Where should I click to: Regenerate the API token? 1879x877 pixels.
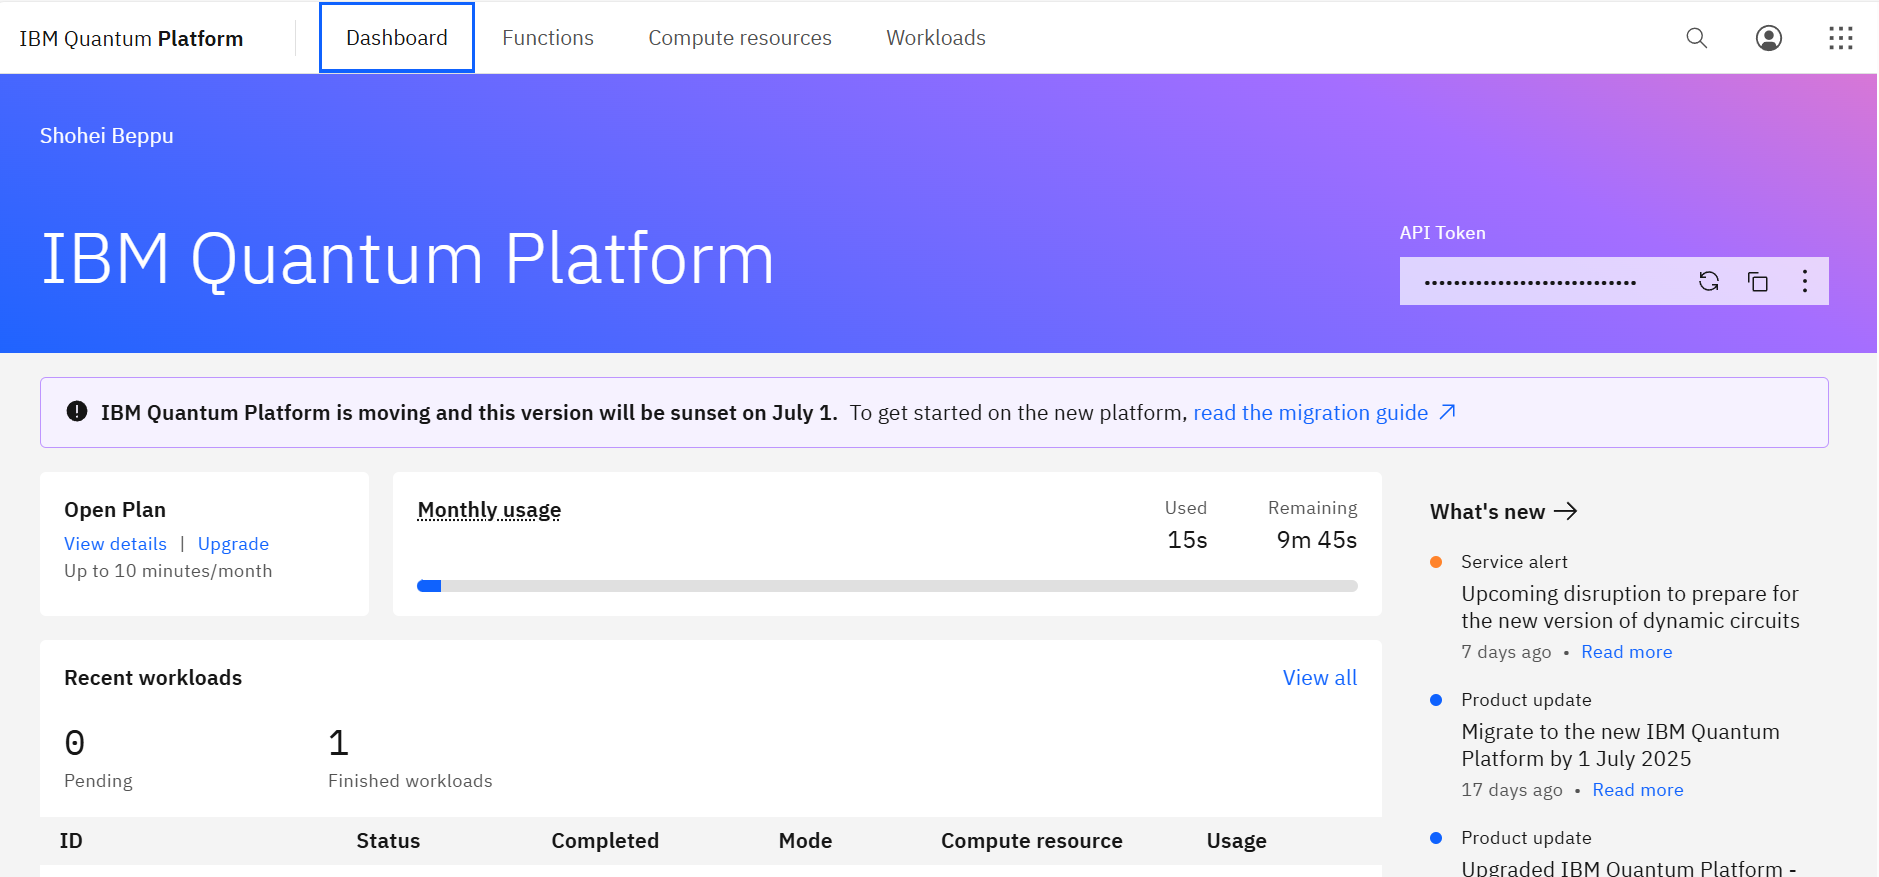tap(1709, 282)
